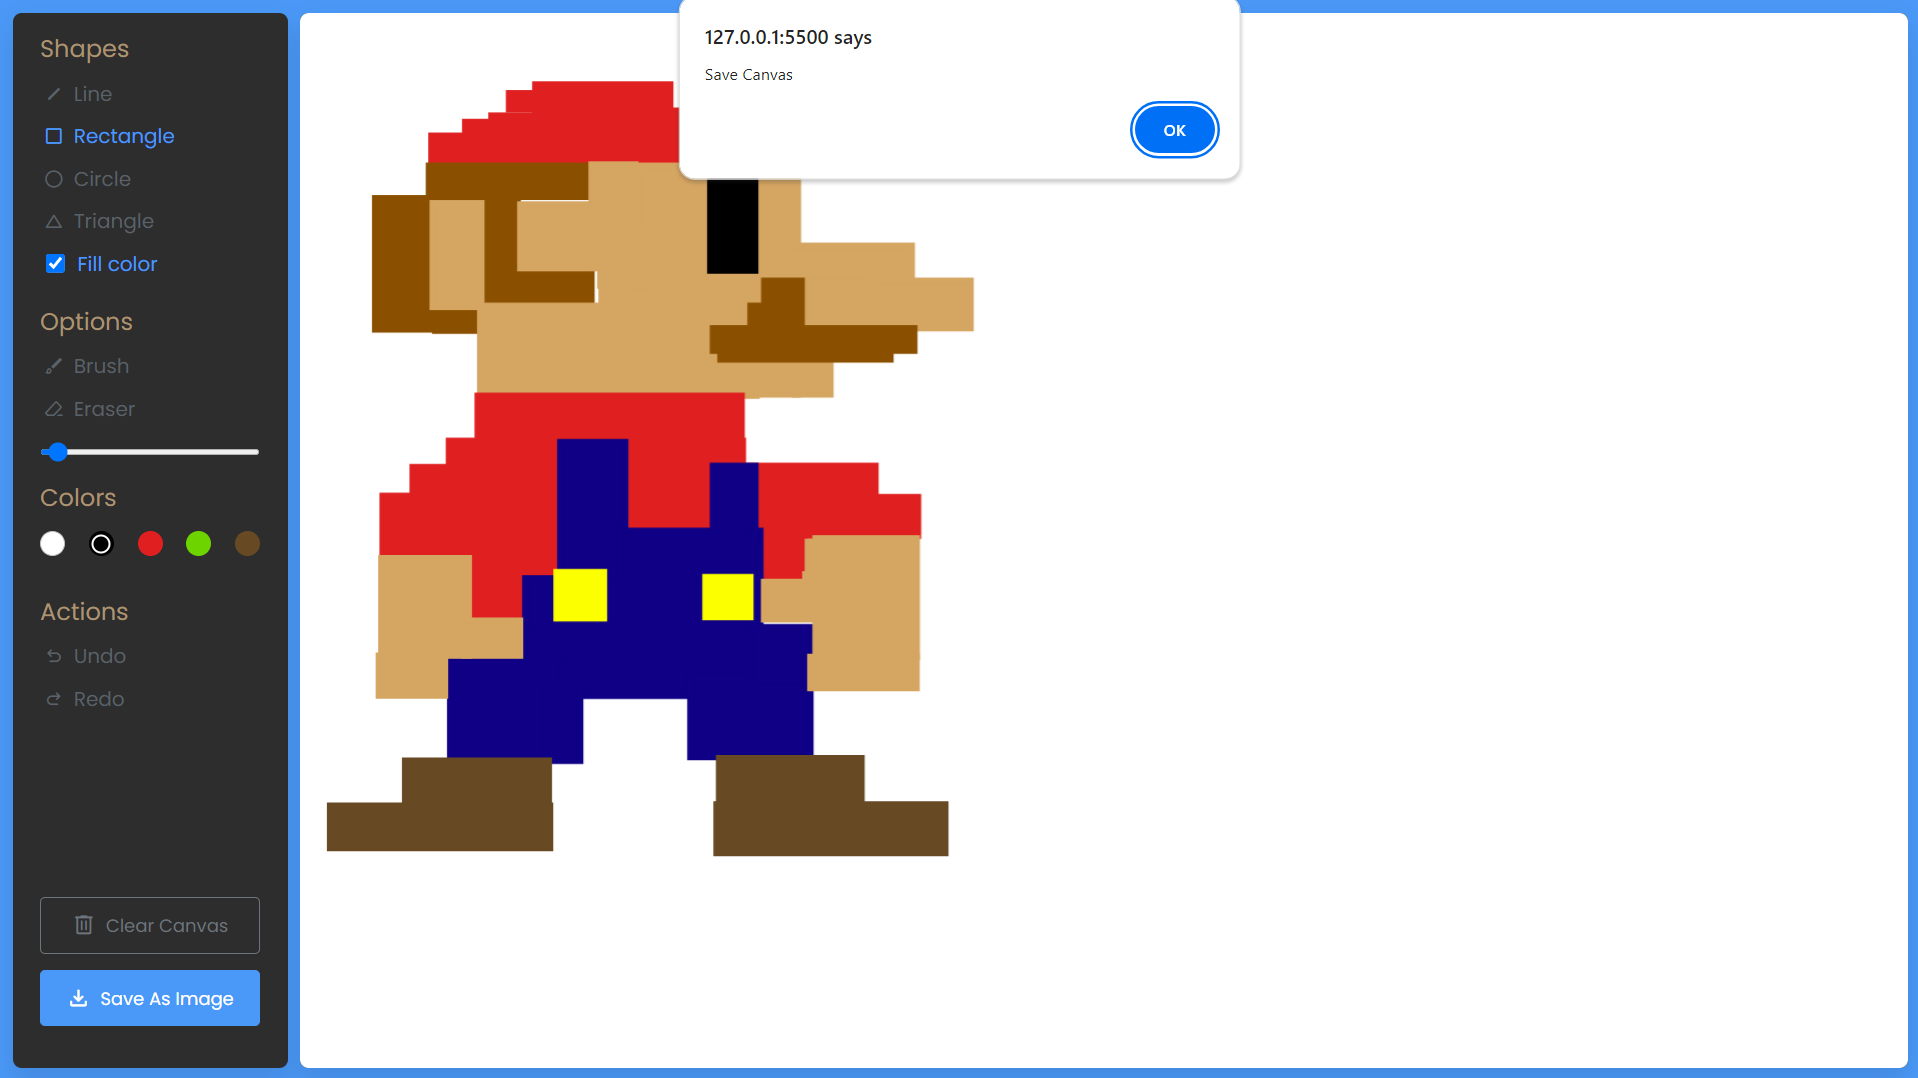Viewport: 1918px width, 1078px height.
Task: Select the white color swatch
Action: point(53,544)
